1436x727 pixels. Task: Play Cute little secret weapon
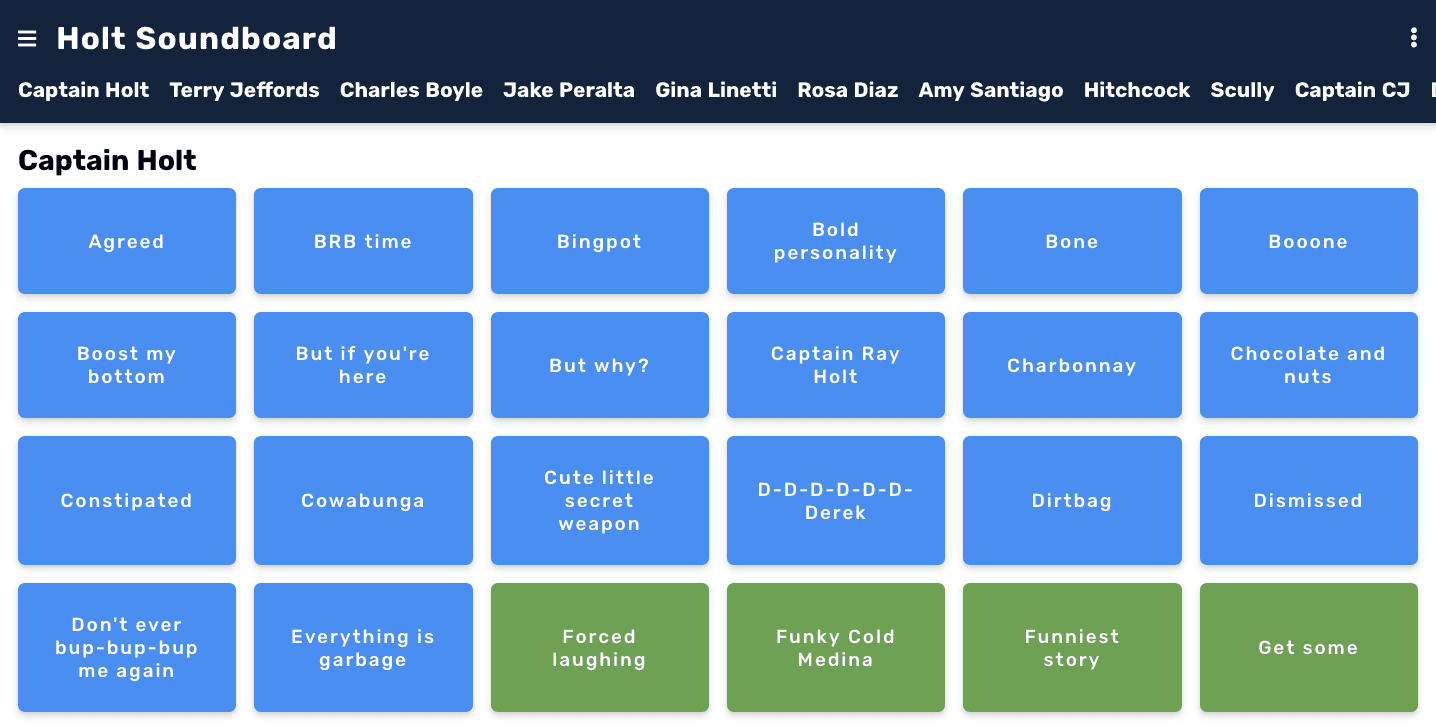click(599, 500)
